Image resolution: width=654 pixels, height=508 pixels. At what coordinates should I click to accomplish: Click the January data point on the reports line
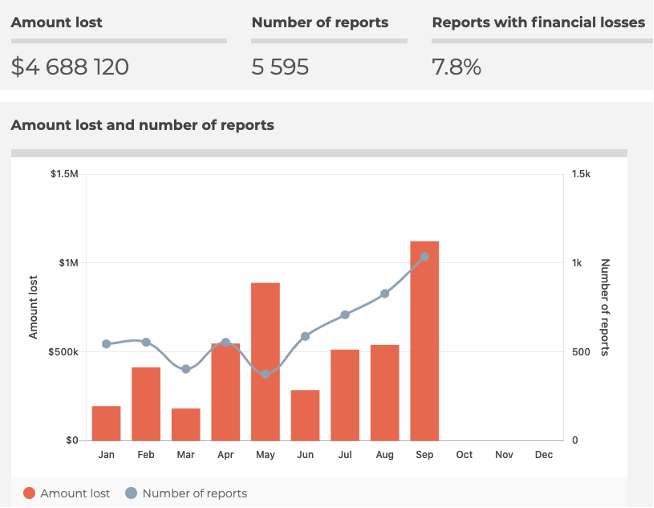coord(106,344)
